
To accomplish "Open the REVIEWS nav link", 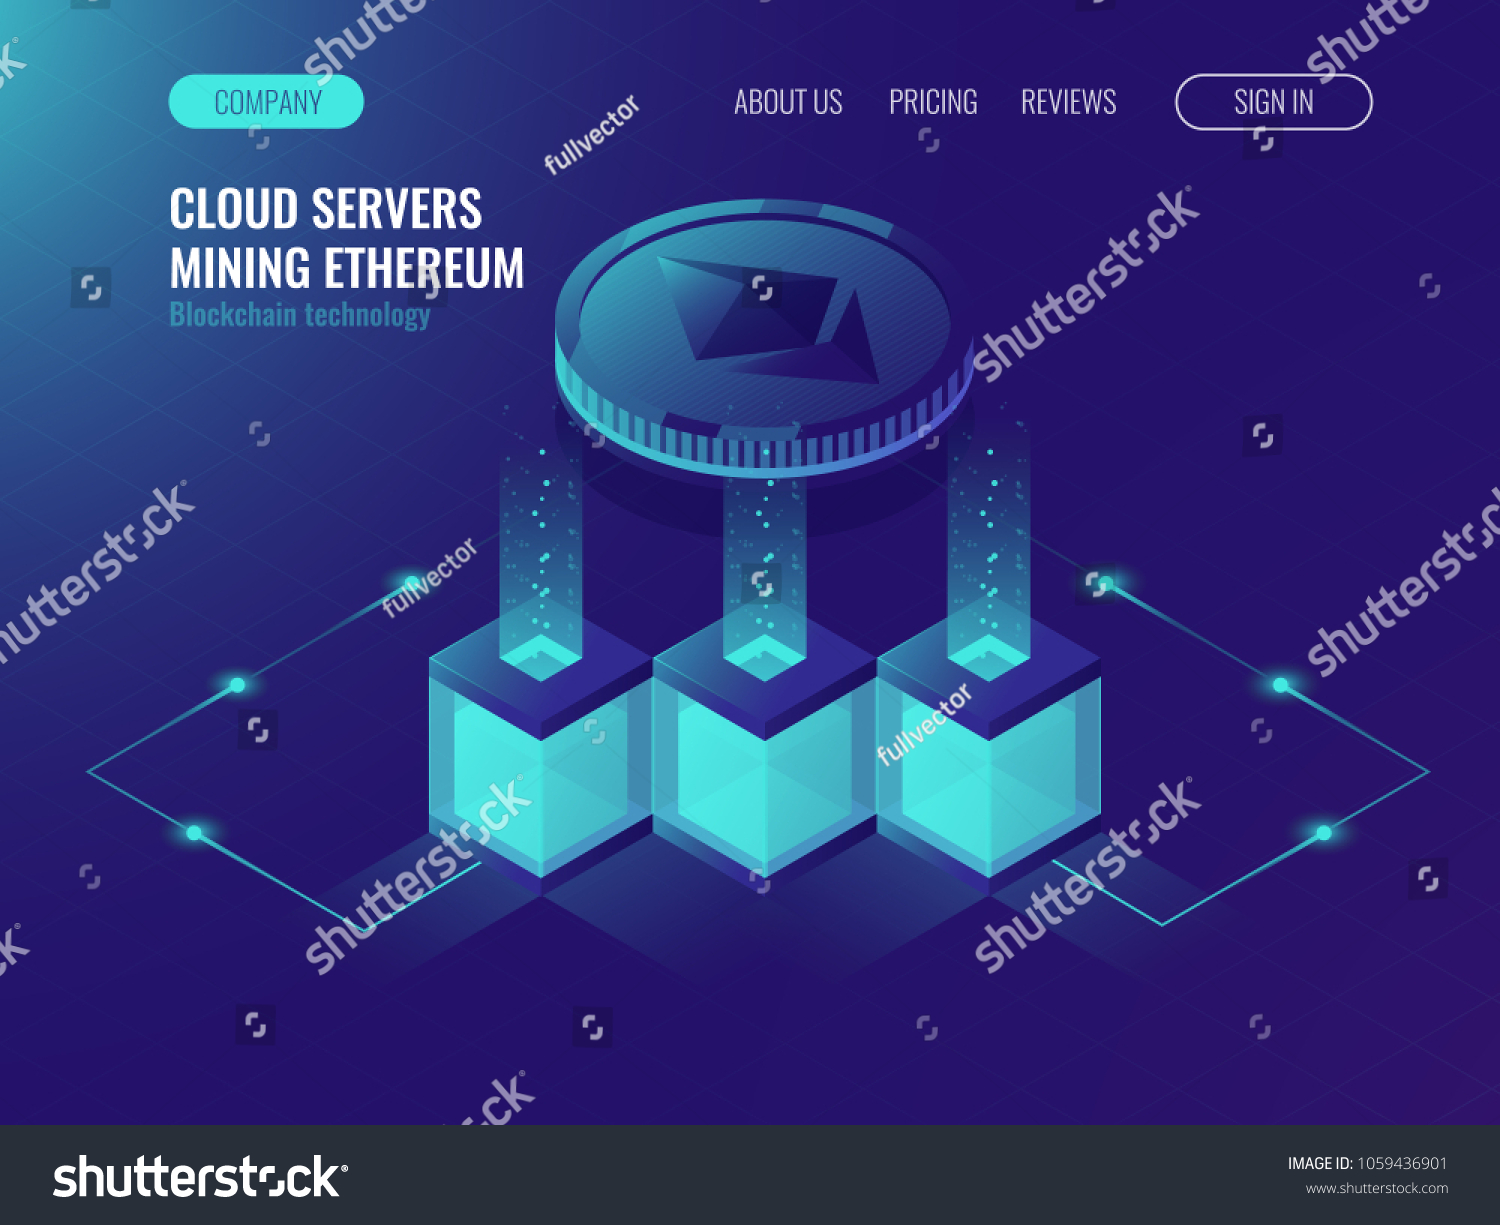I will [x=1068, y=102].
